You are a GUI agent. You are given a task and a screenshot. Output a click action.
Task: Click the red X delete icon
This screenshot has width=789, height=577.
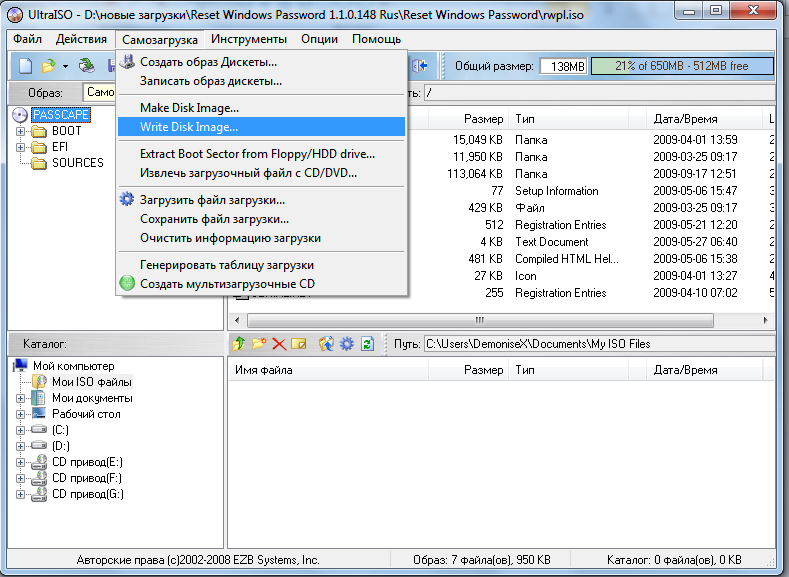279,344
